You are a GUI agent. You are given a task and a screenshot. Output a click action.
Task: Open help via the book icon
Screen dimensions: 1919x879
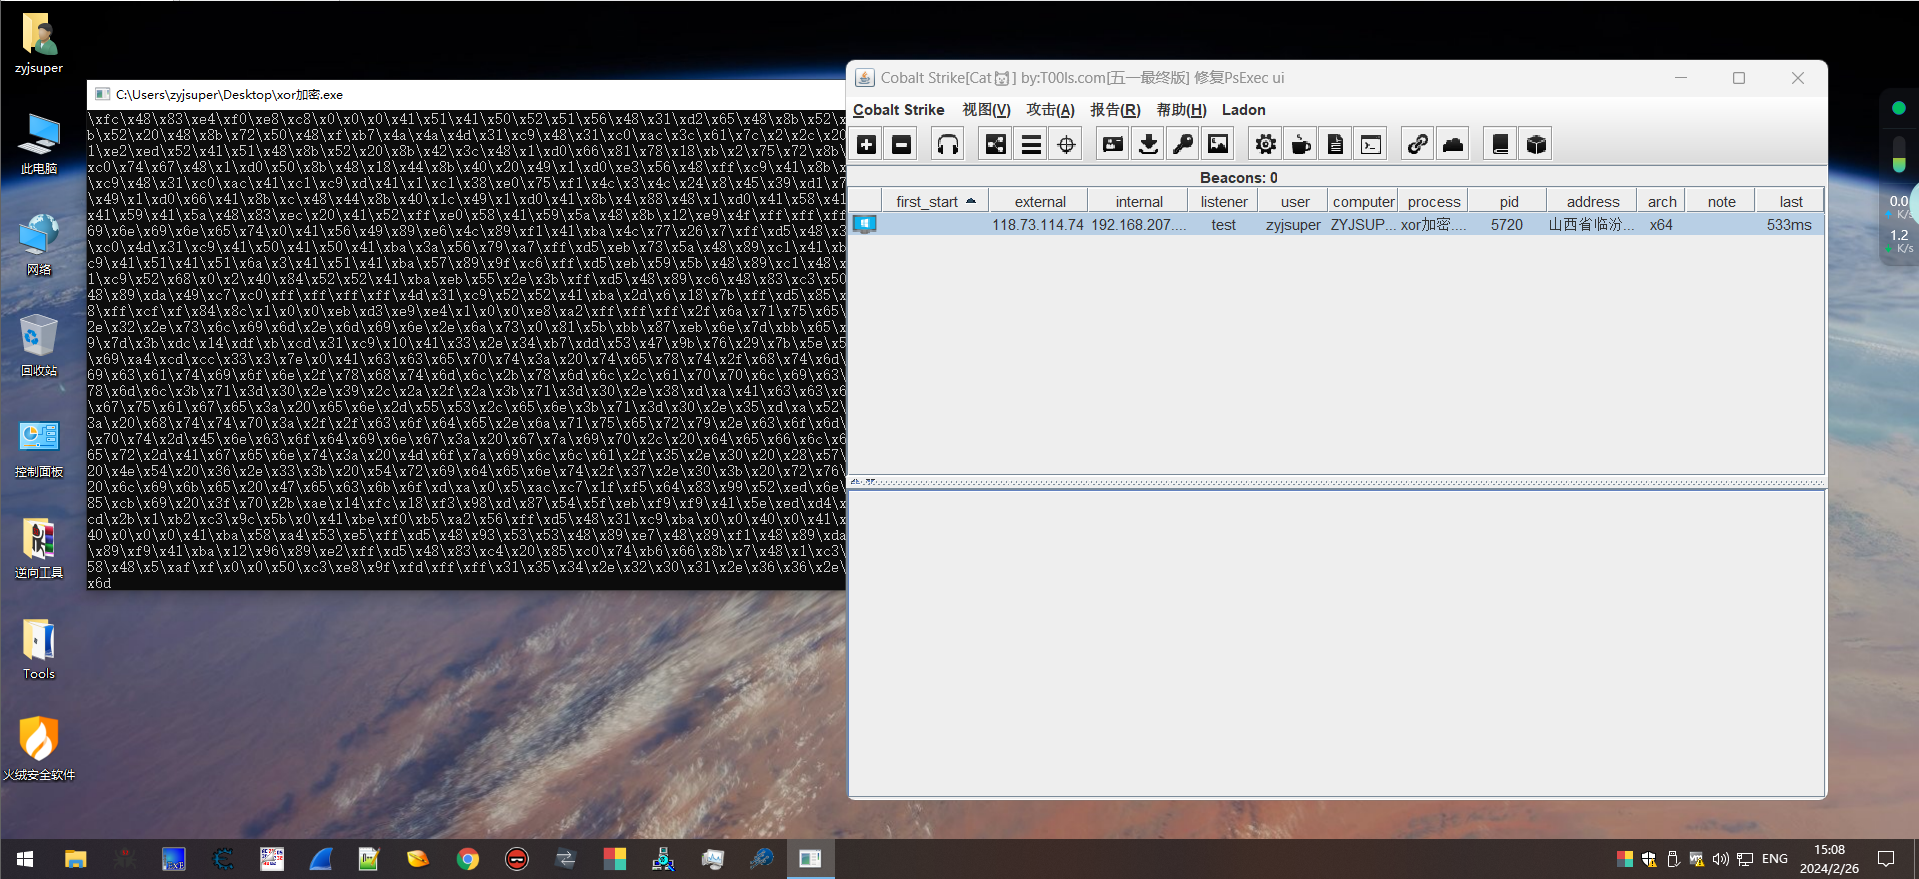(1500, 145)
